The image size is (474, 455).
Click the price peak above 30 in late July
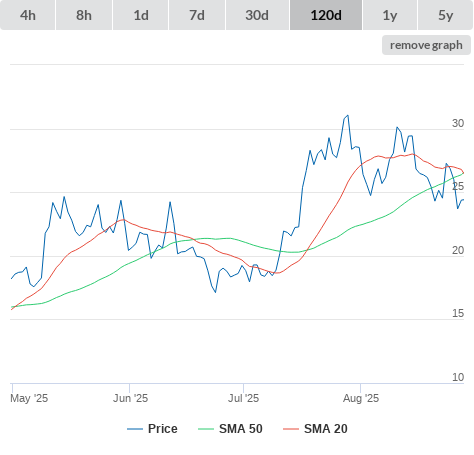tap(348, 116)
